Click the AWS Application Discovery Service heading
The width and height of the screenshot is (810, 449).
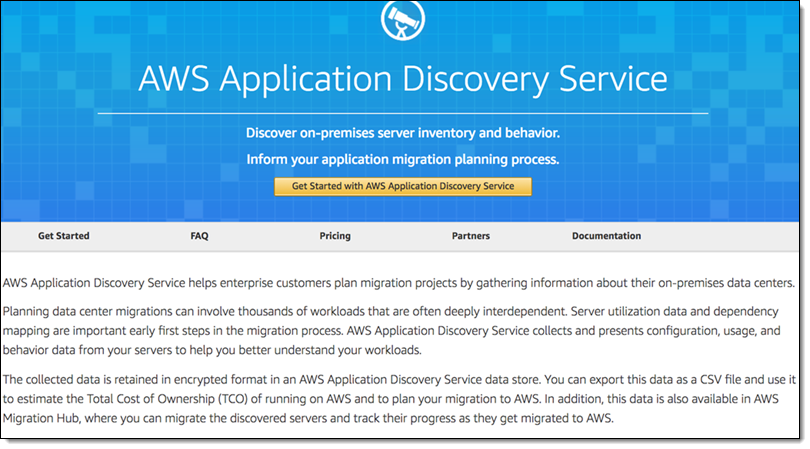click(x=402, y=79)
